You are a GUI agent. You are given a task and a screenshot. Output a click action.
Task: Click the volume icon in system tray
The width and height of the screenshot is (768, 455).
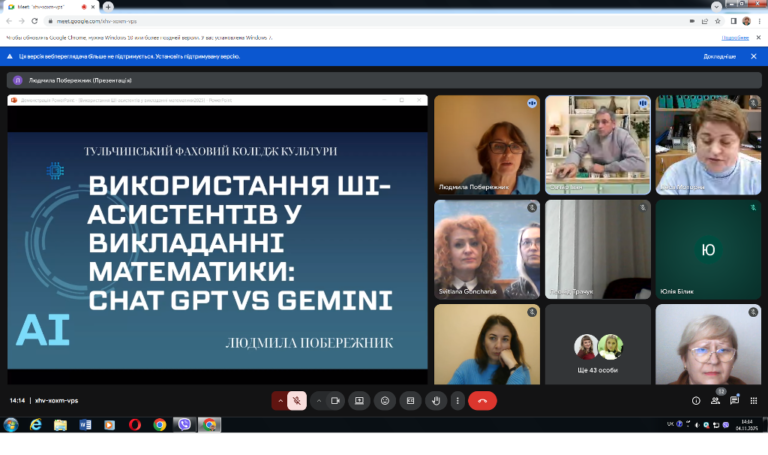point(697,425)
